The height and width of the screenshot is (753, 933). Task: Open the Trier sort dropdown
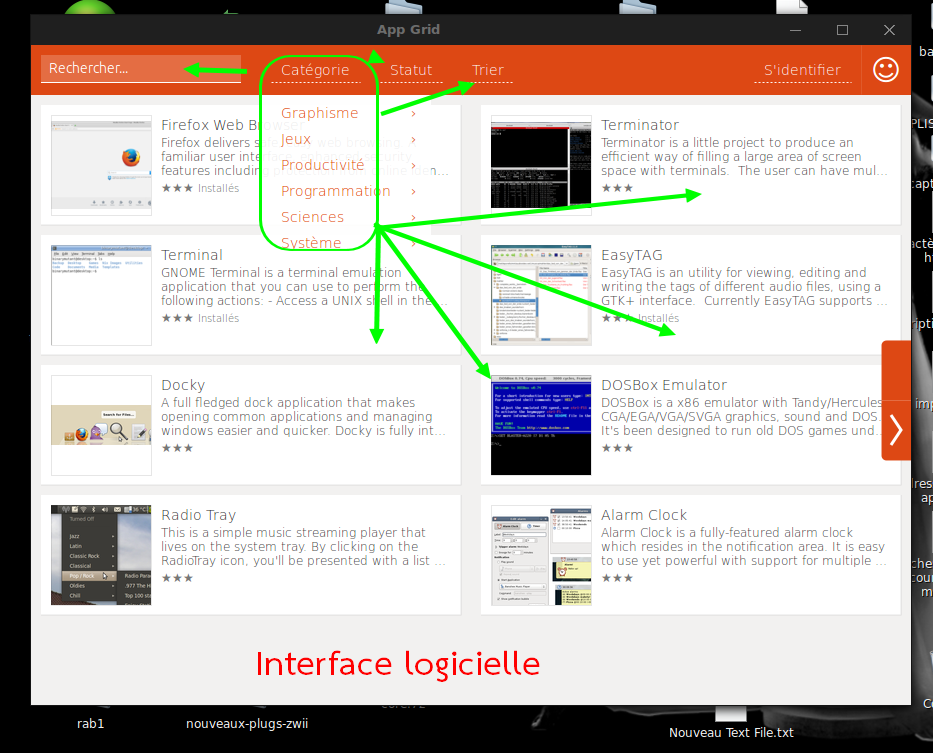[488, 70]
